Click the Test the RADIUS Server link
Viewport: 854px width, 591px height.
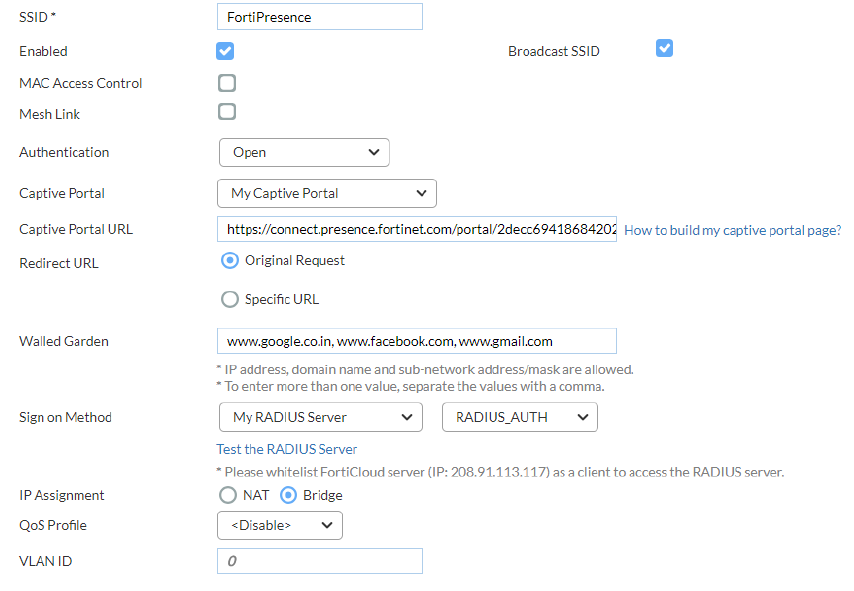point(287,449)
